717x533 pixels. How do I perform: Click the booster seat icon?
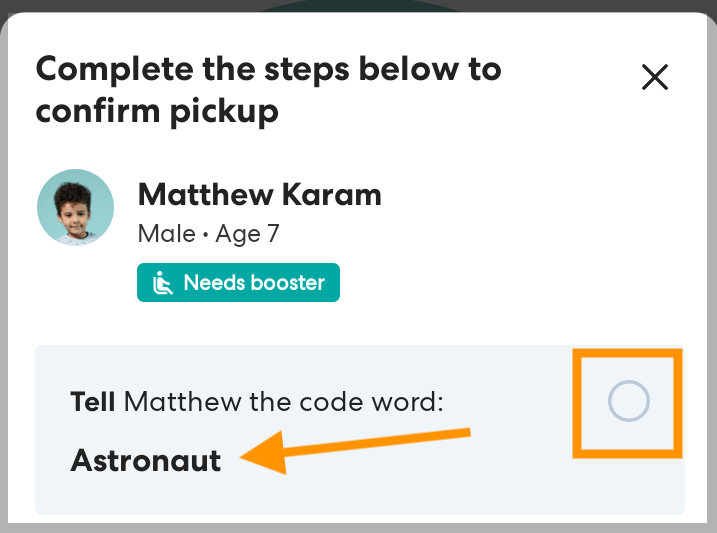coord(162,283)
